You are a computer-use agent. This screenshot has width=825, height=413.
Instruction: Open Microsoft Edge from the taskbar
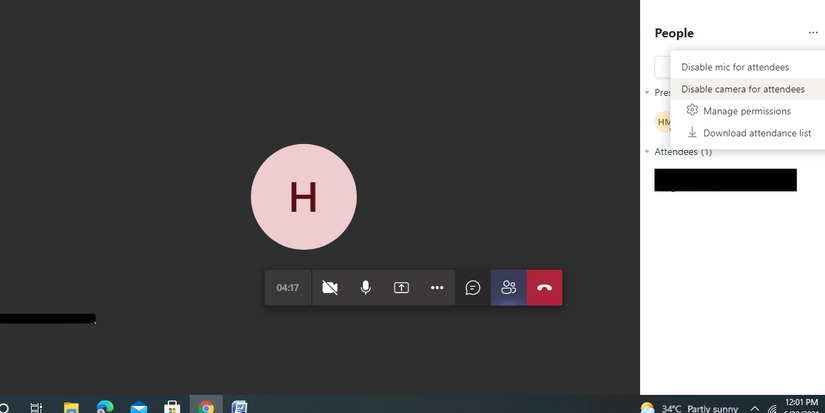pyautogui.click(x=105, y=407)
